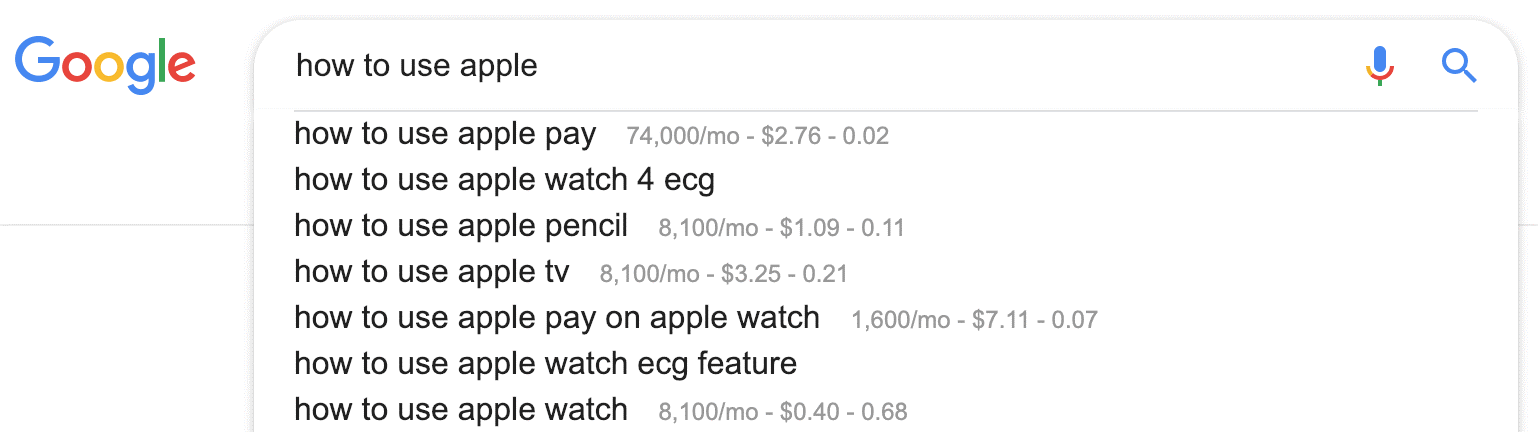Viewport: 1538px width, 432px height.
Task: Click the 0.68 competition score
Action: point(885,412)
